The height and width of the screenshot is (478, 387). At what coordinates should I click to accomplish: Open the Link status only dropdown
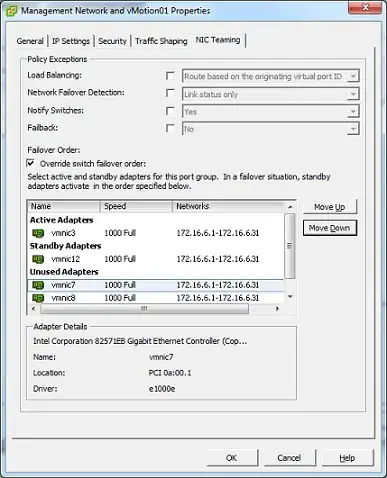coord(270,94)
